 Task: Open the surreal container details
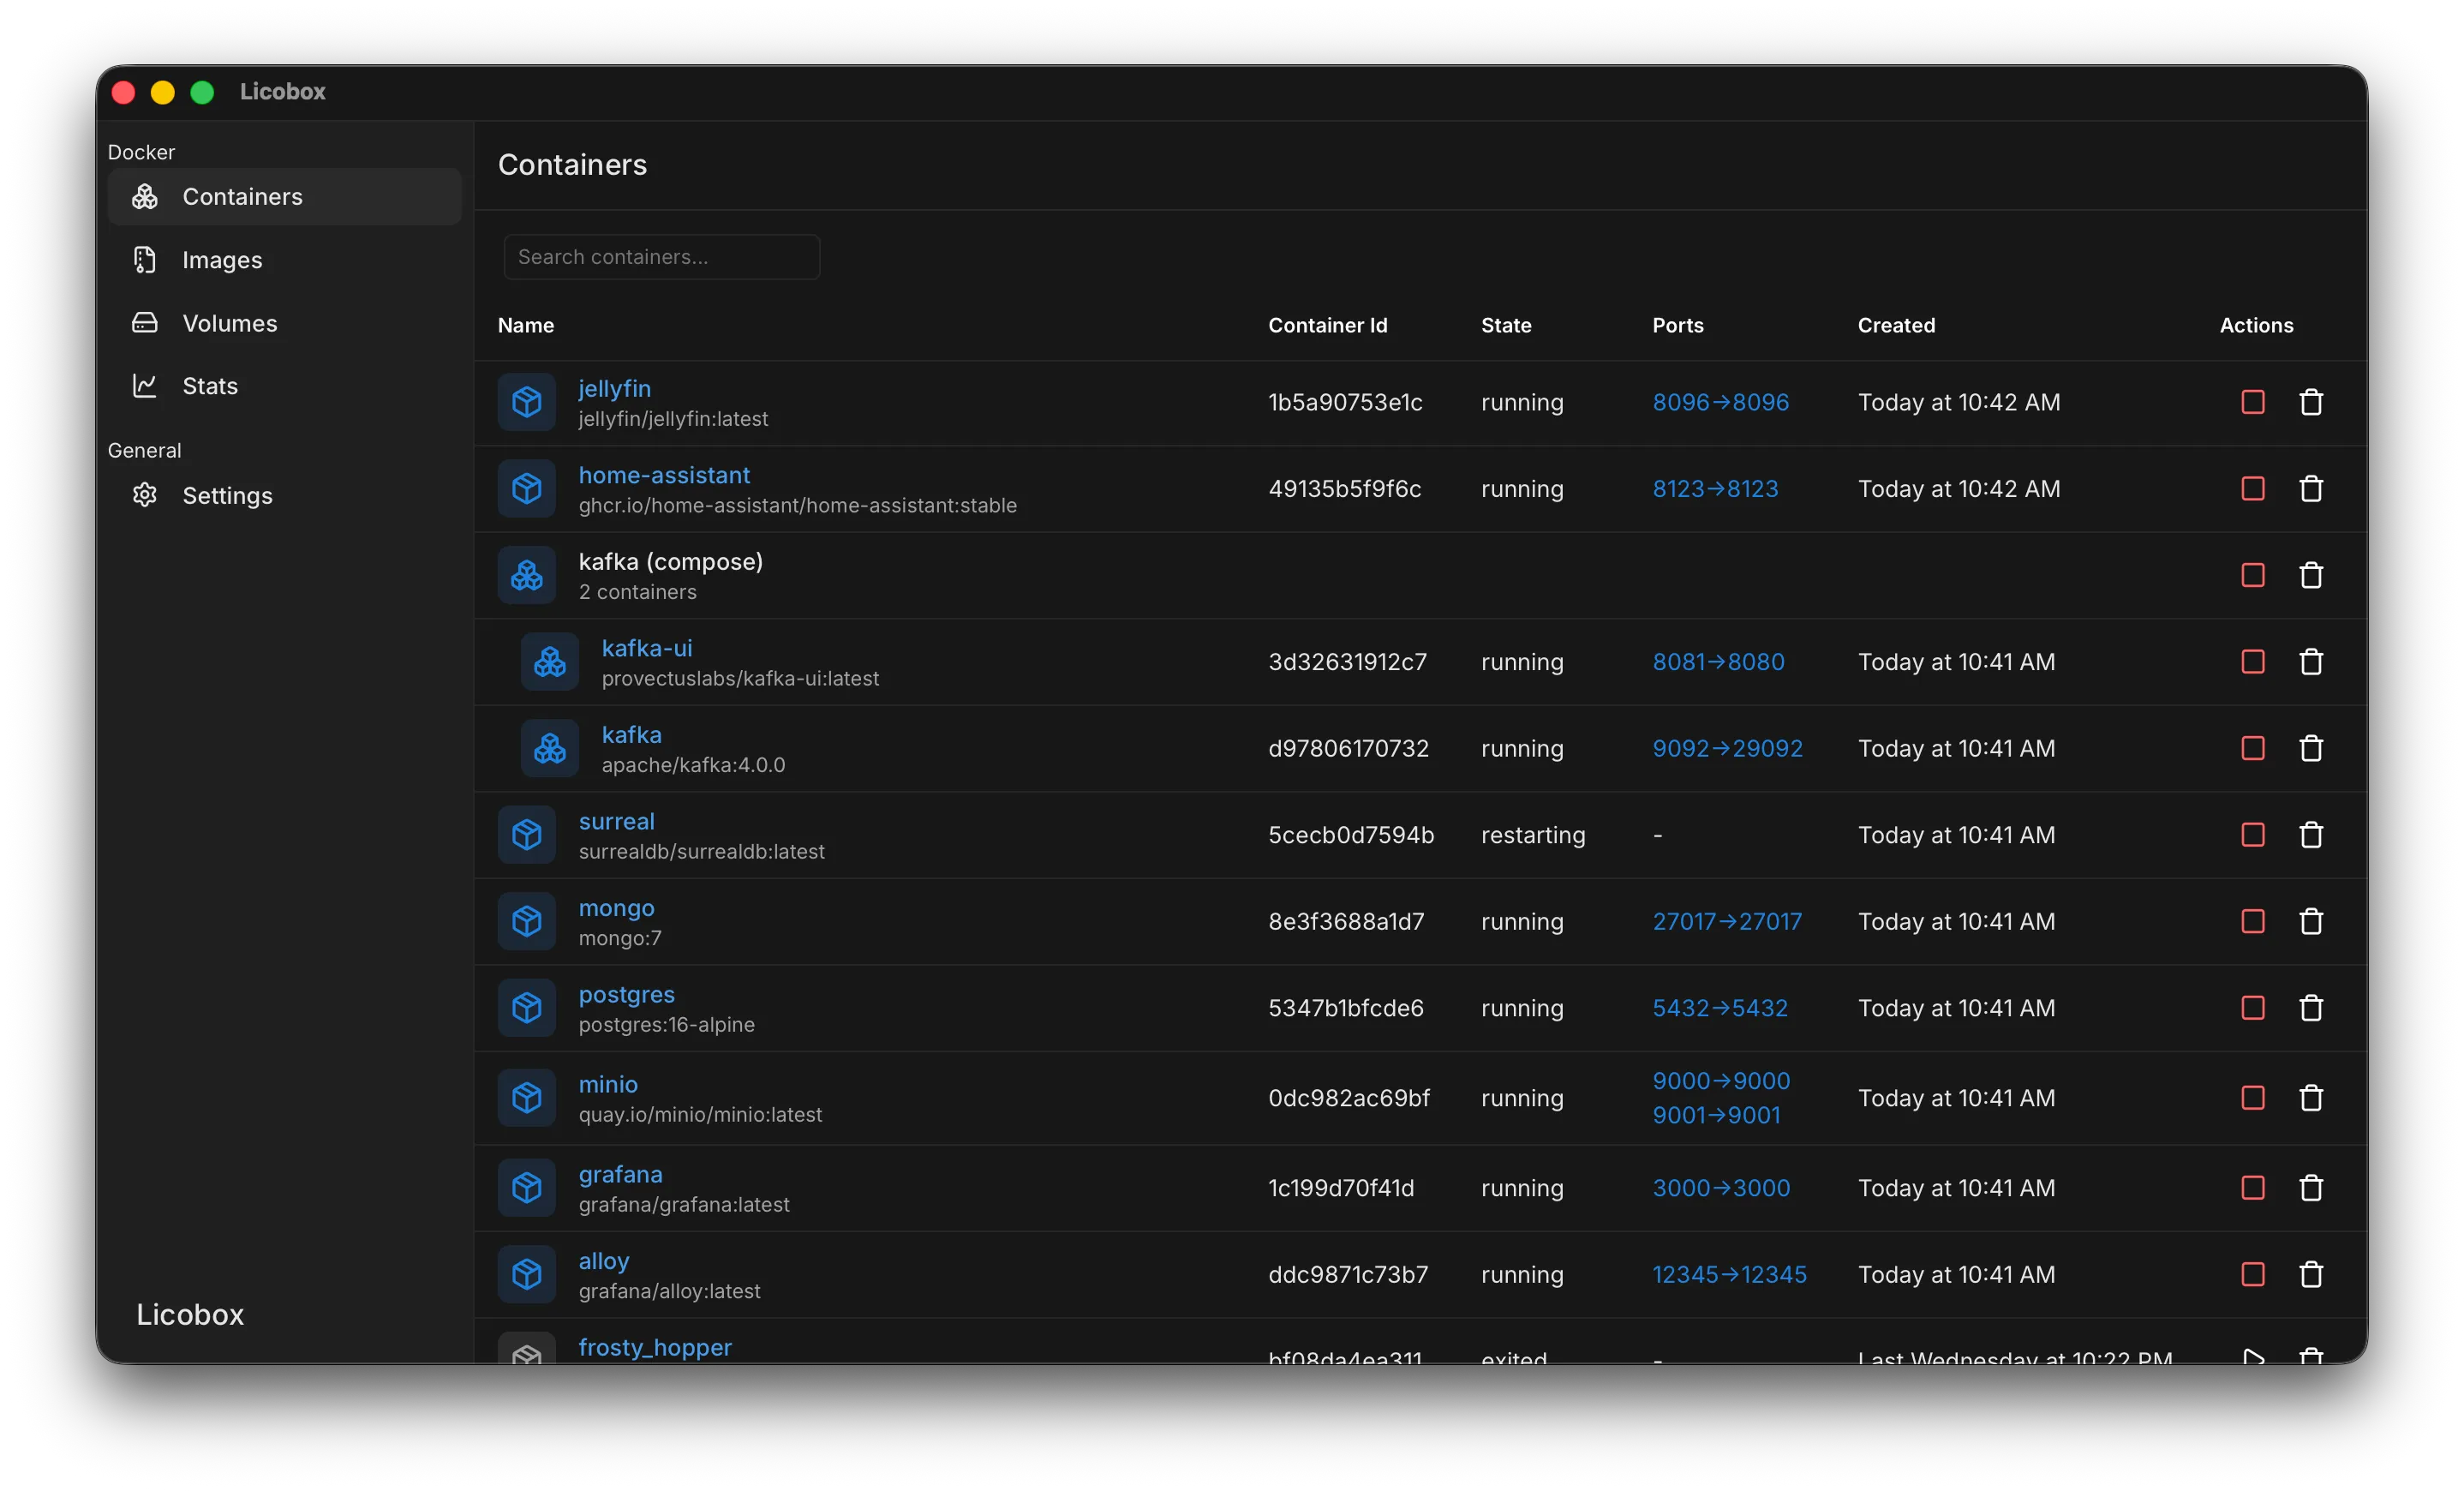[x=616, y=821]
